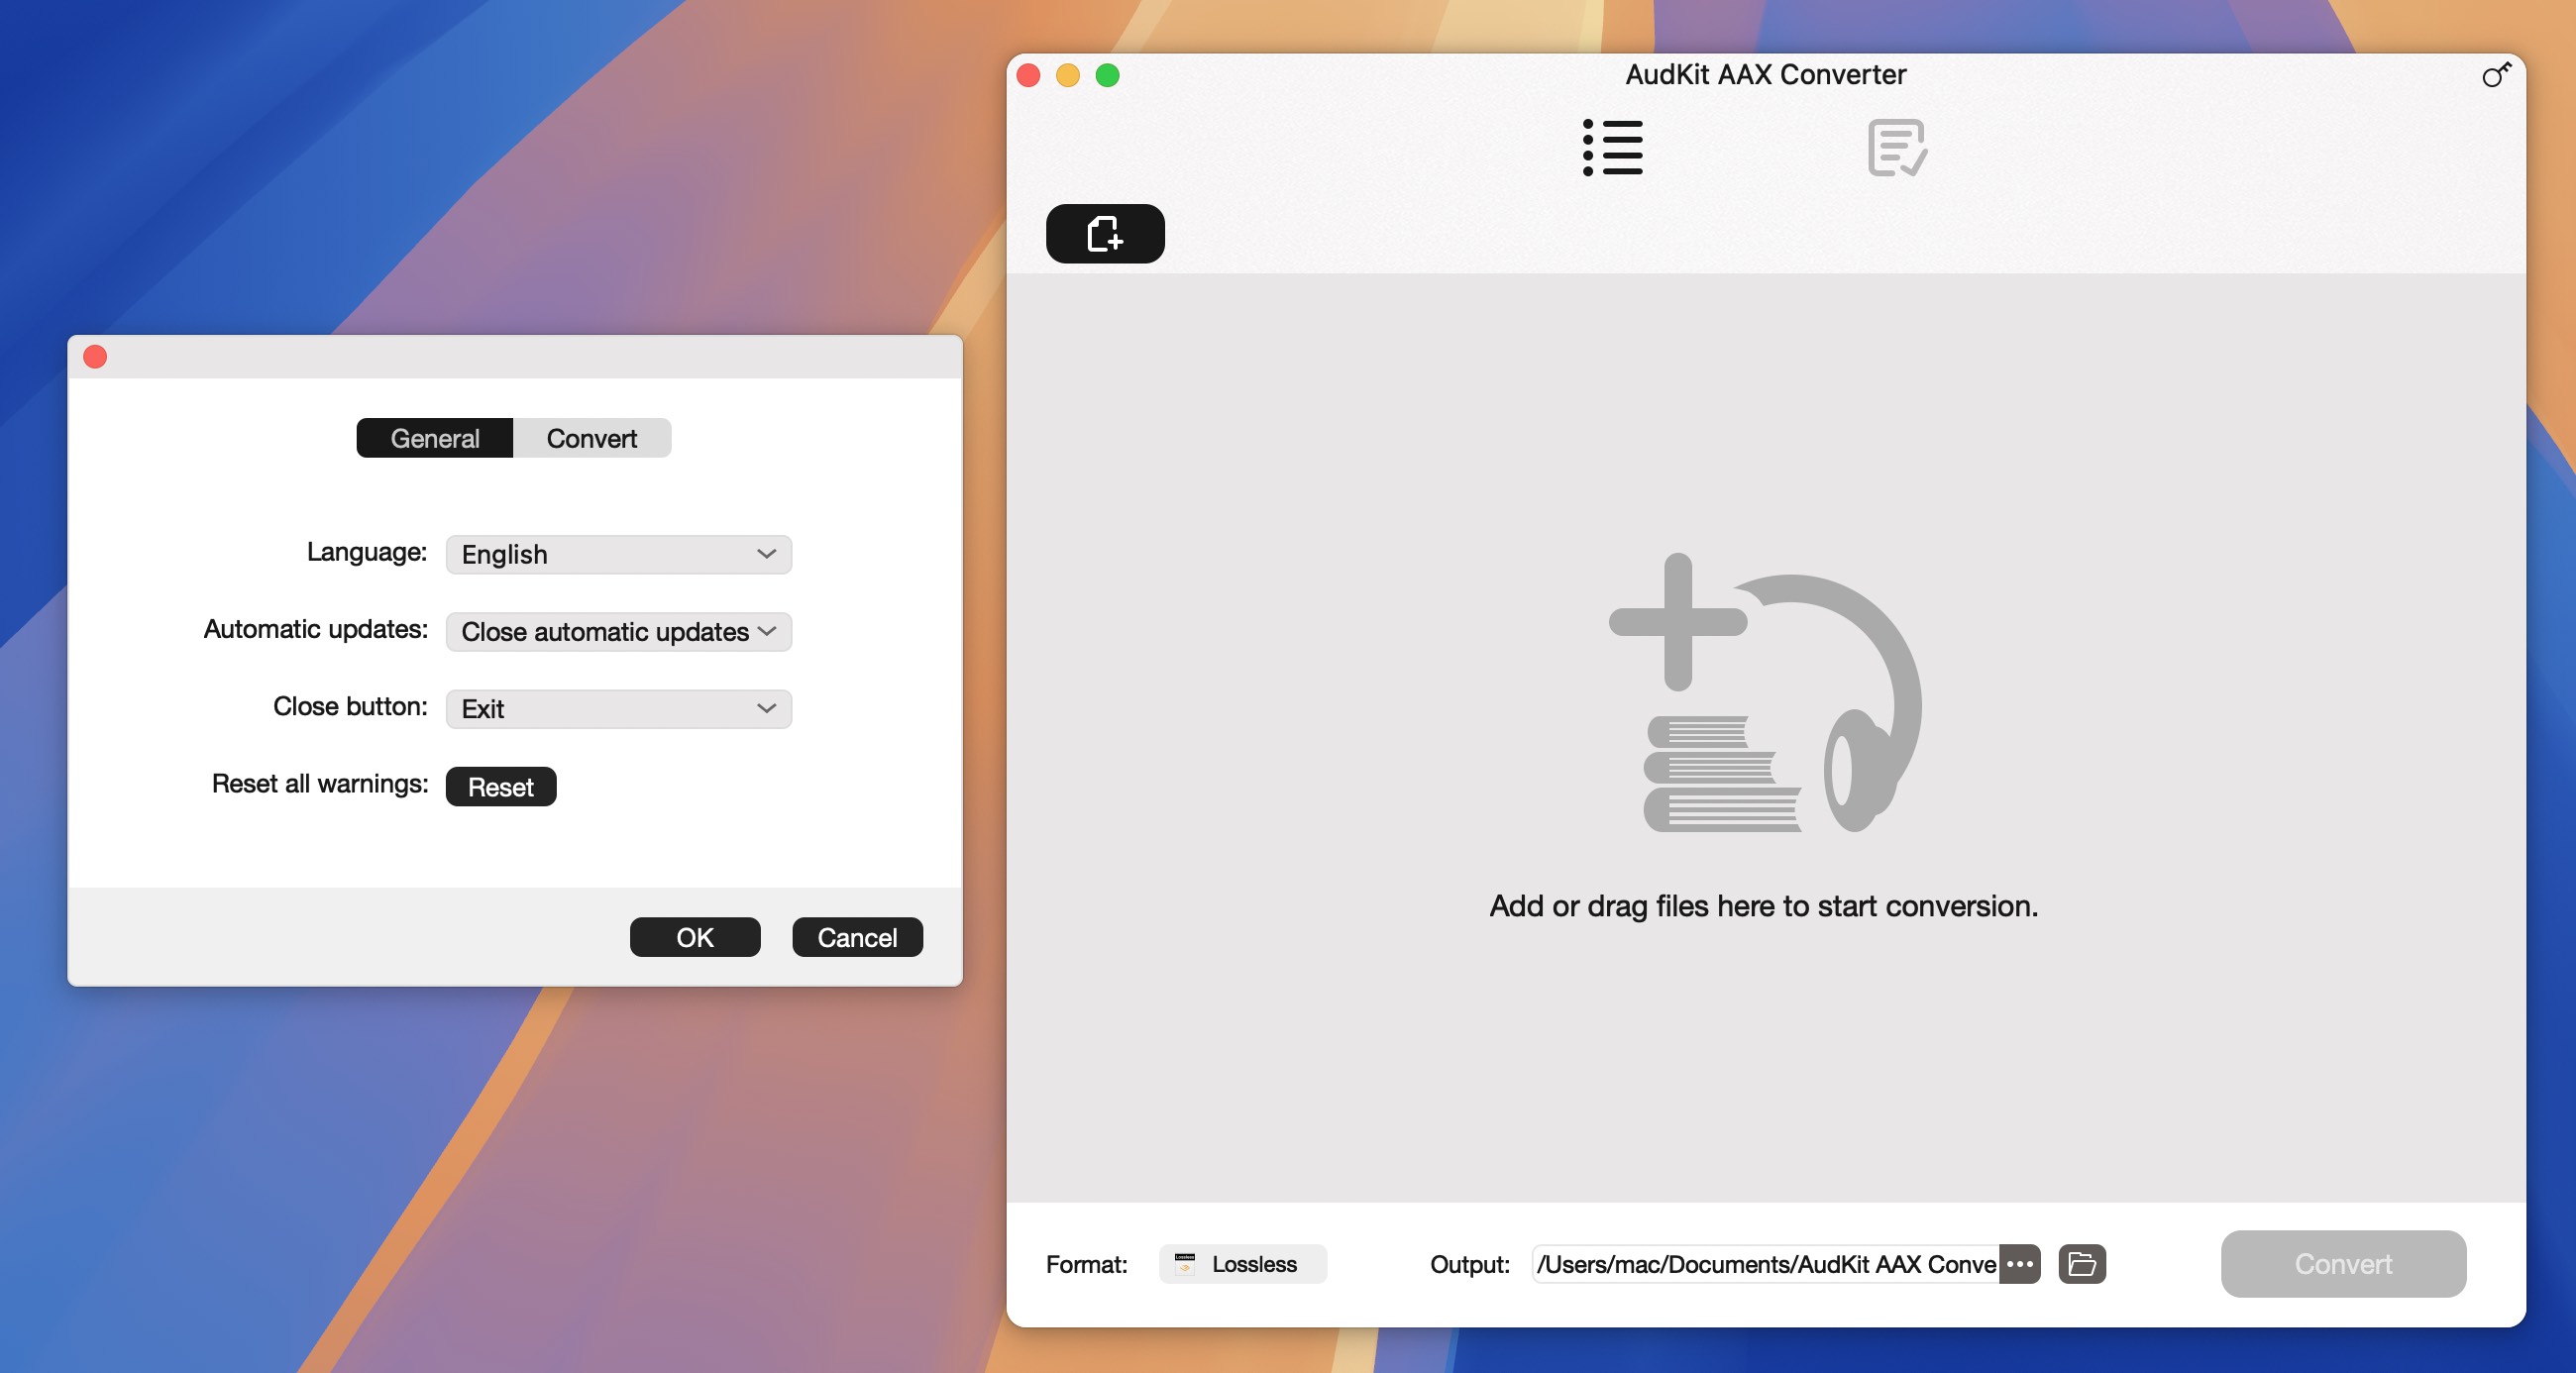Open the Close button dropdown showing Exit
2576x1373 pixels.
[x=619, y=709]
